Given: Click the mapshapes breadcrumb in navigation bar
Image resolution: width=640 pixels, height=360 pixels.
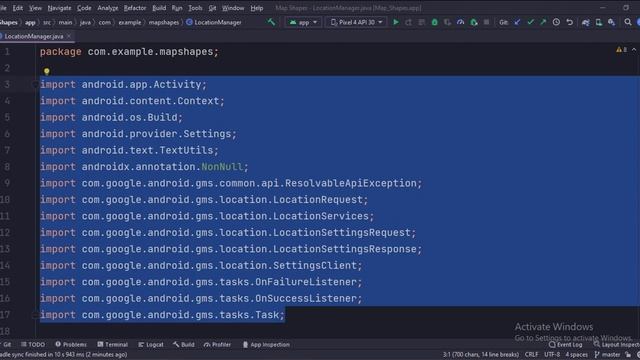Looking at the screenshot, I should coord(163,22).
